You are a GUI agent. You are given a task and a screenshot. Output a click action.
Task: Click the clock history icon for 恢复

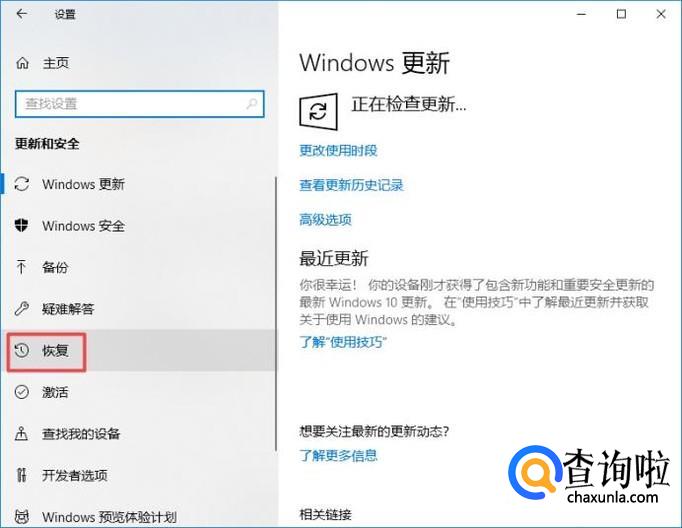point(22,350)
